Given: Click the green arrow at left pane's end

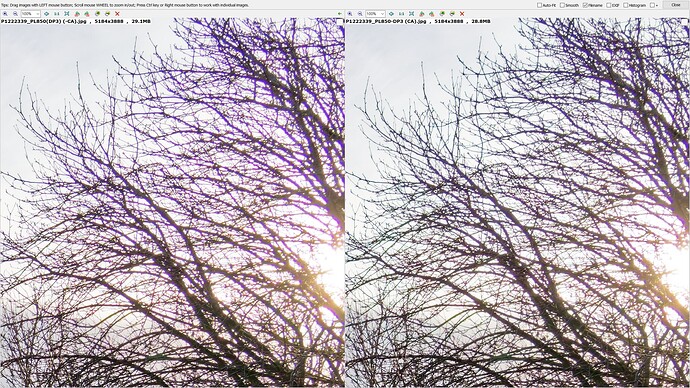Looking at the screenshot, I should [339, 14].
